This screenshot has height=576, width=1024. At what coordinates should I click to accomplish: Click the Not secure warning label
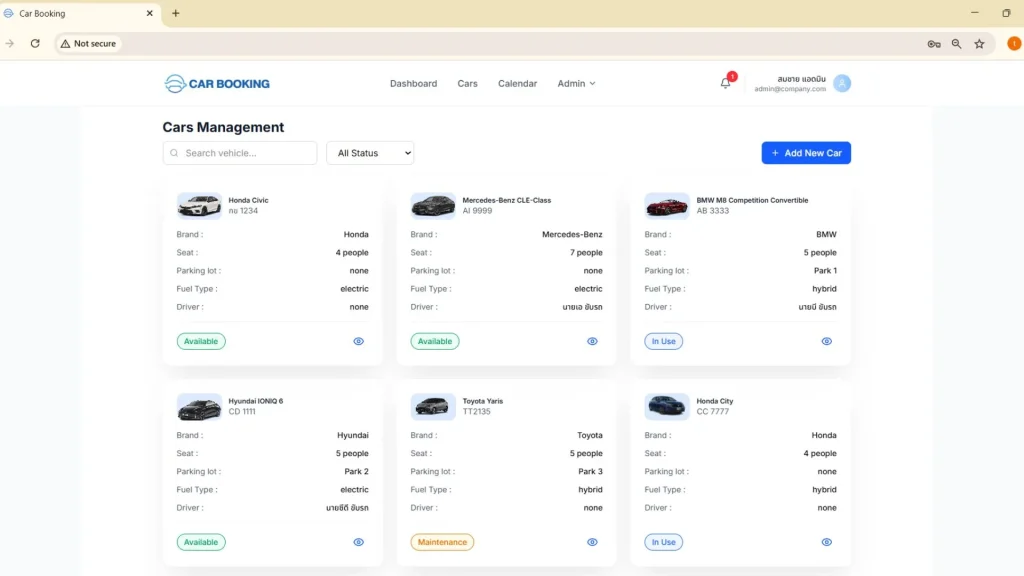88,43
